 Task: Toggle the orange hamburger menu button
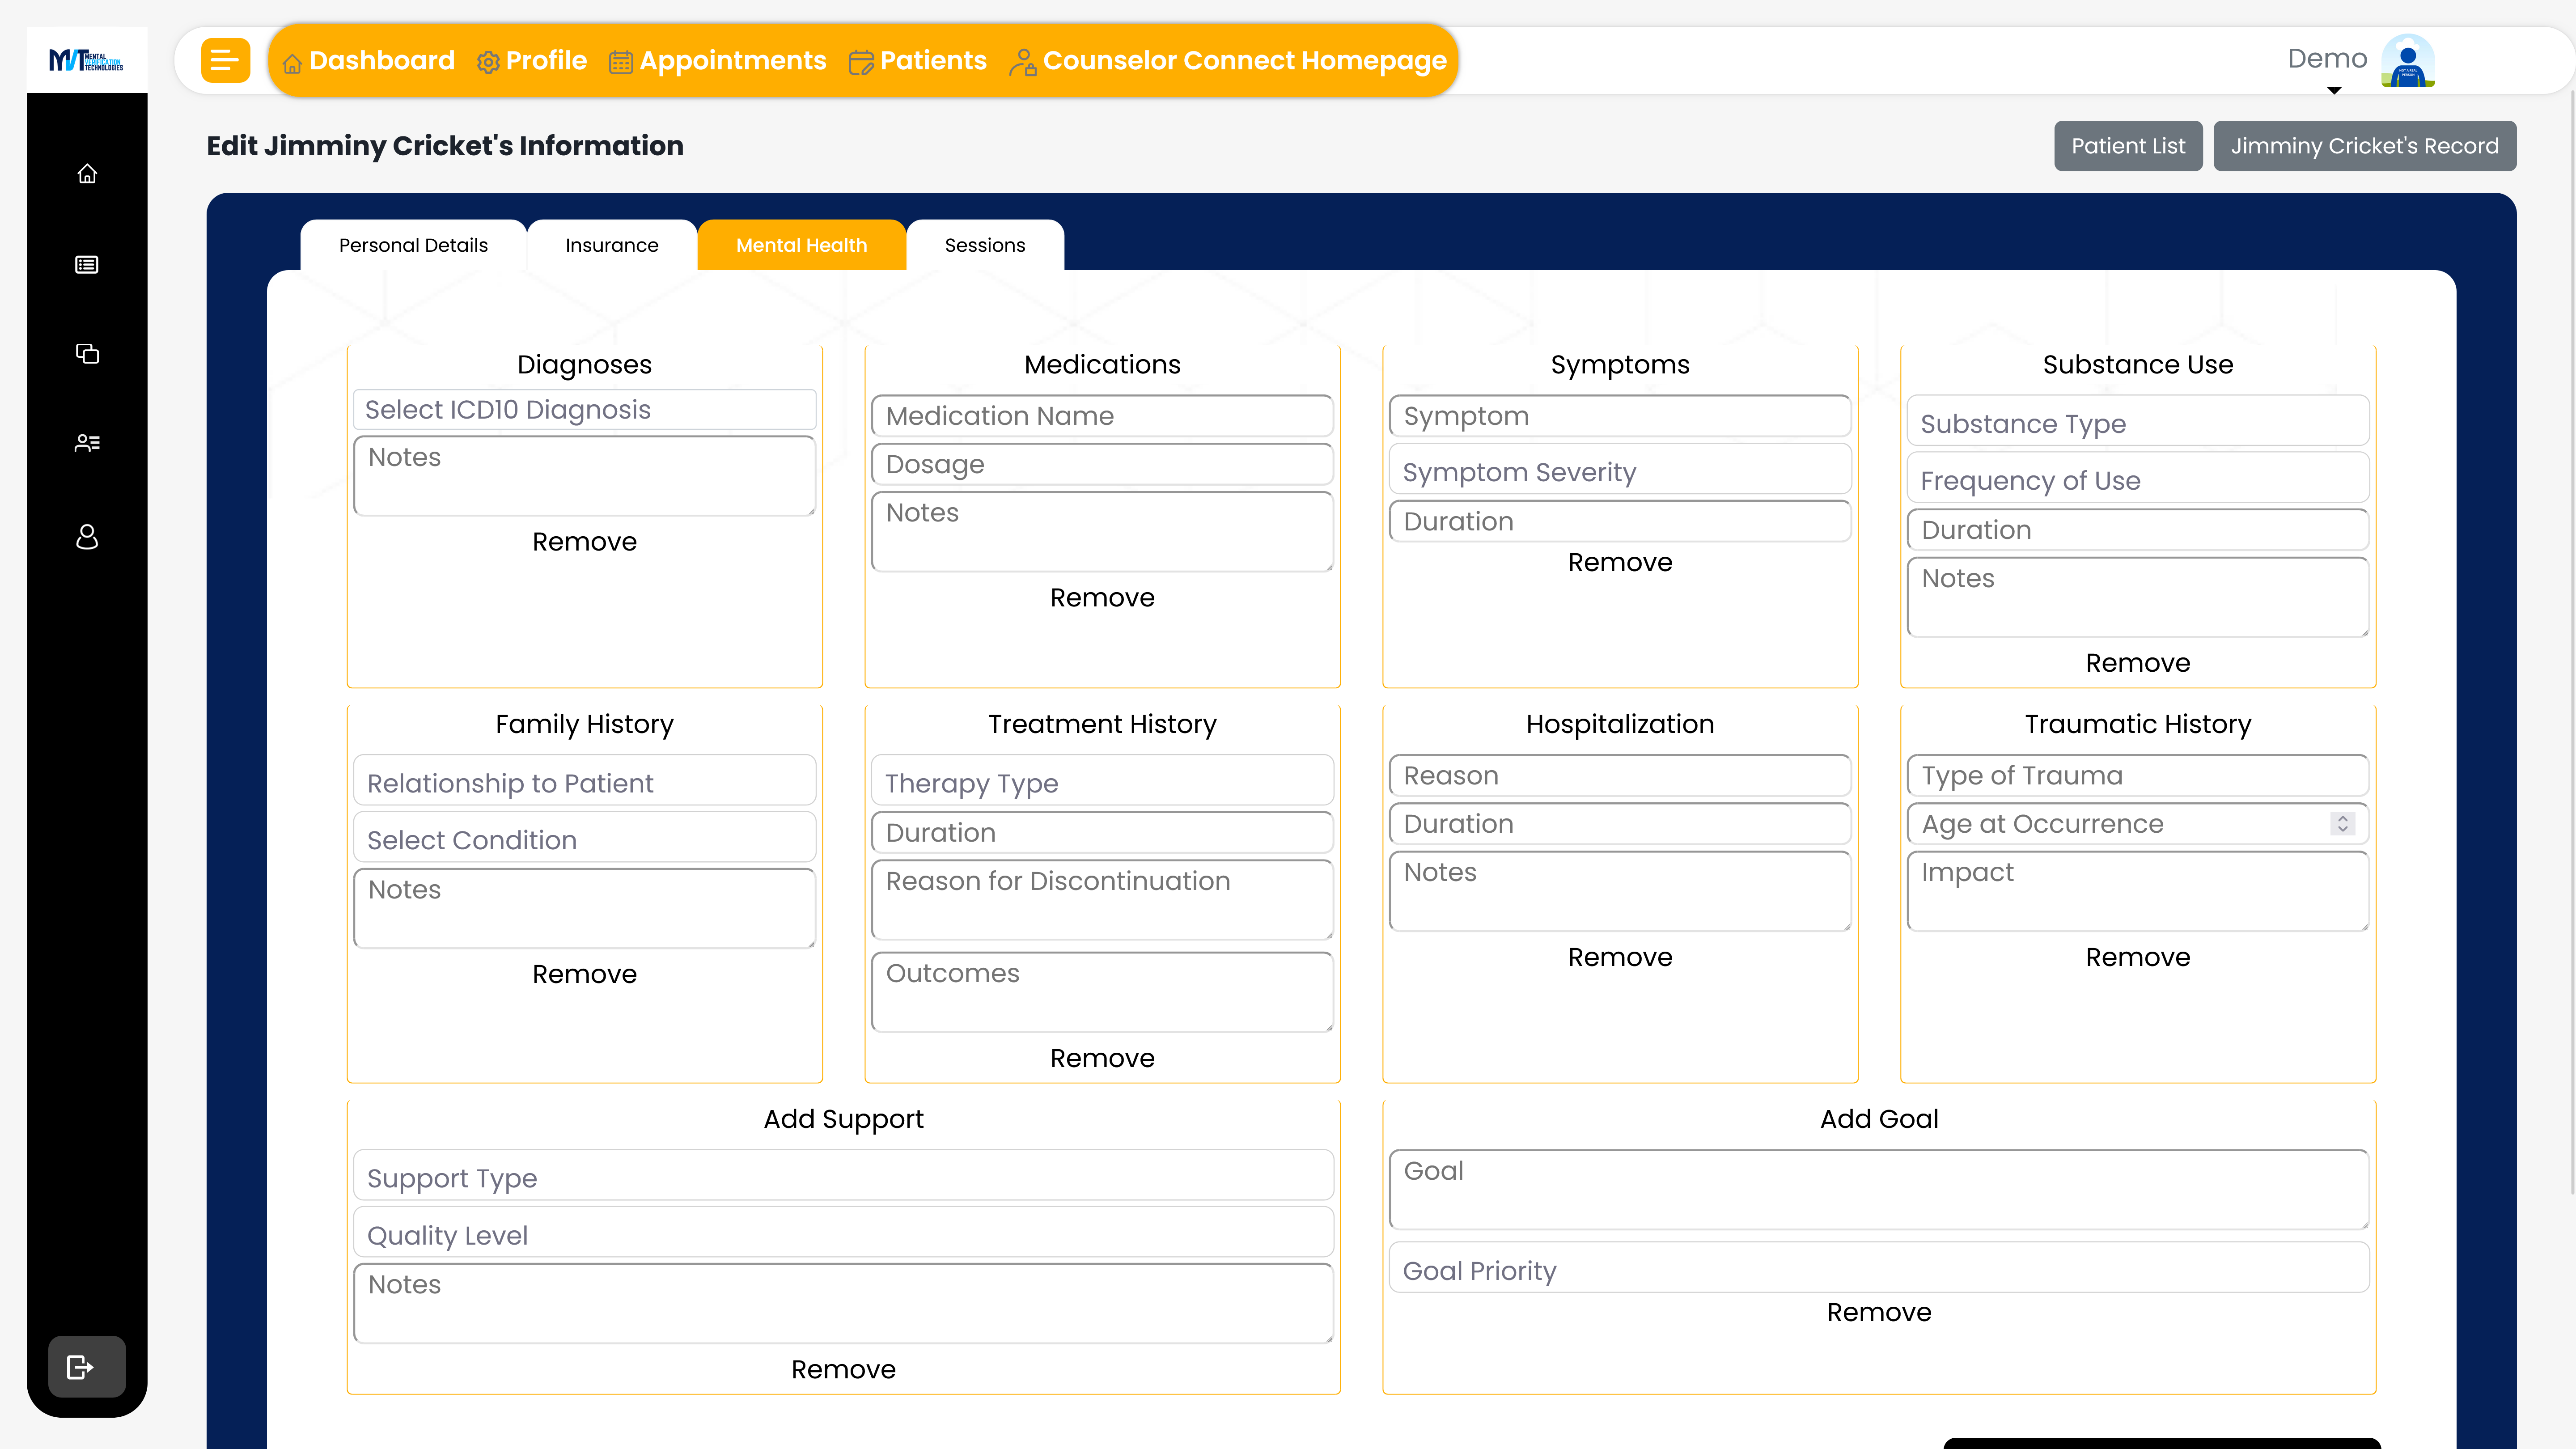pyautogui.click(x=225, y=60)
